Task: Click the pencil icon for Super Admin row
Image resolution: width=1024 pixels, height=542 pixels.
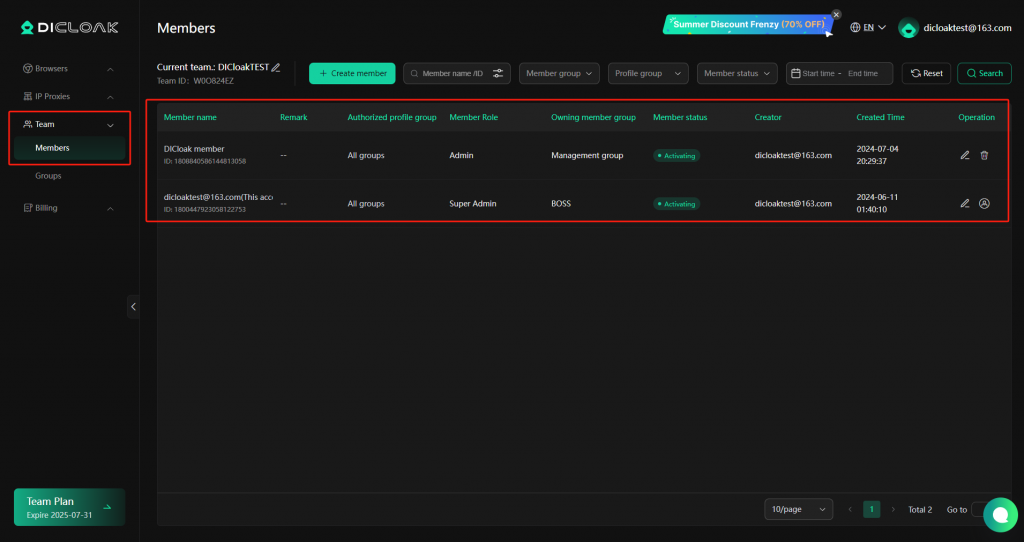Action: pos(965,203)
